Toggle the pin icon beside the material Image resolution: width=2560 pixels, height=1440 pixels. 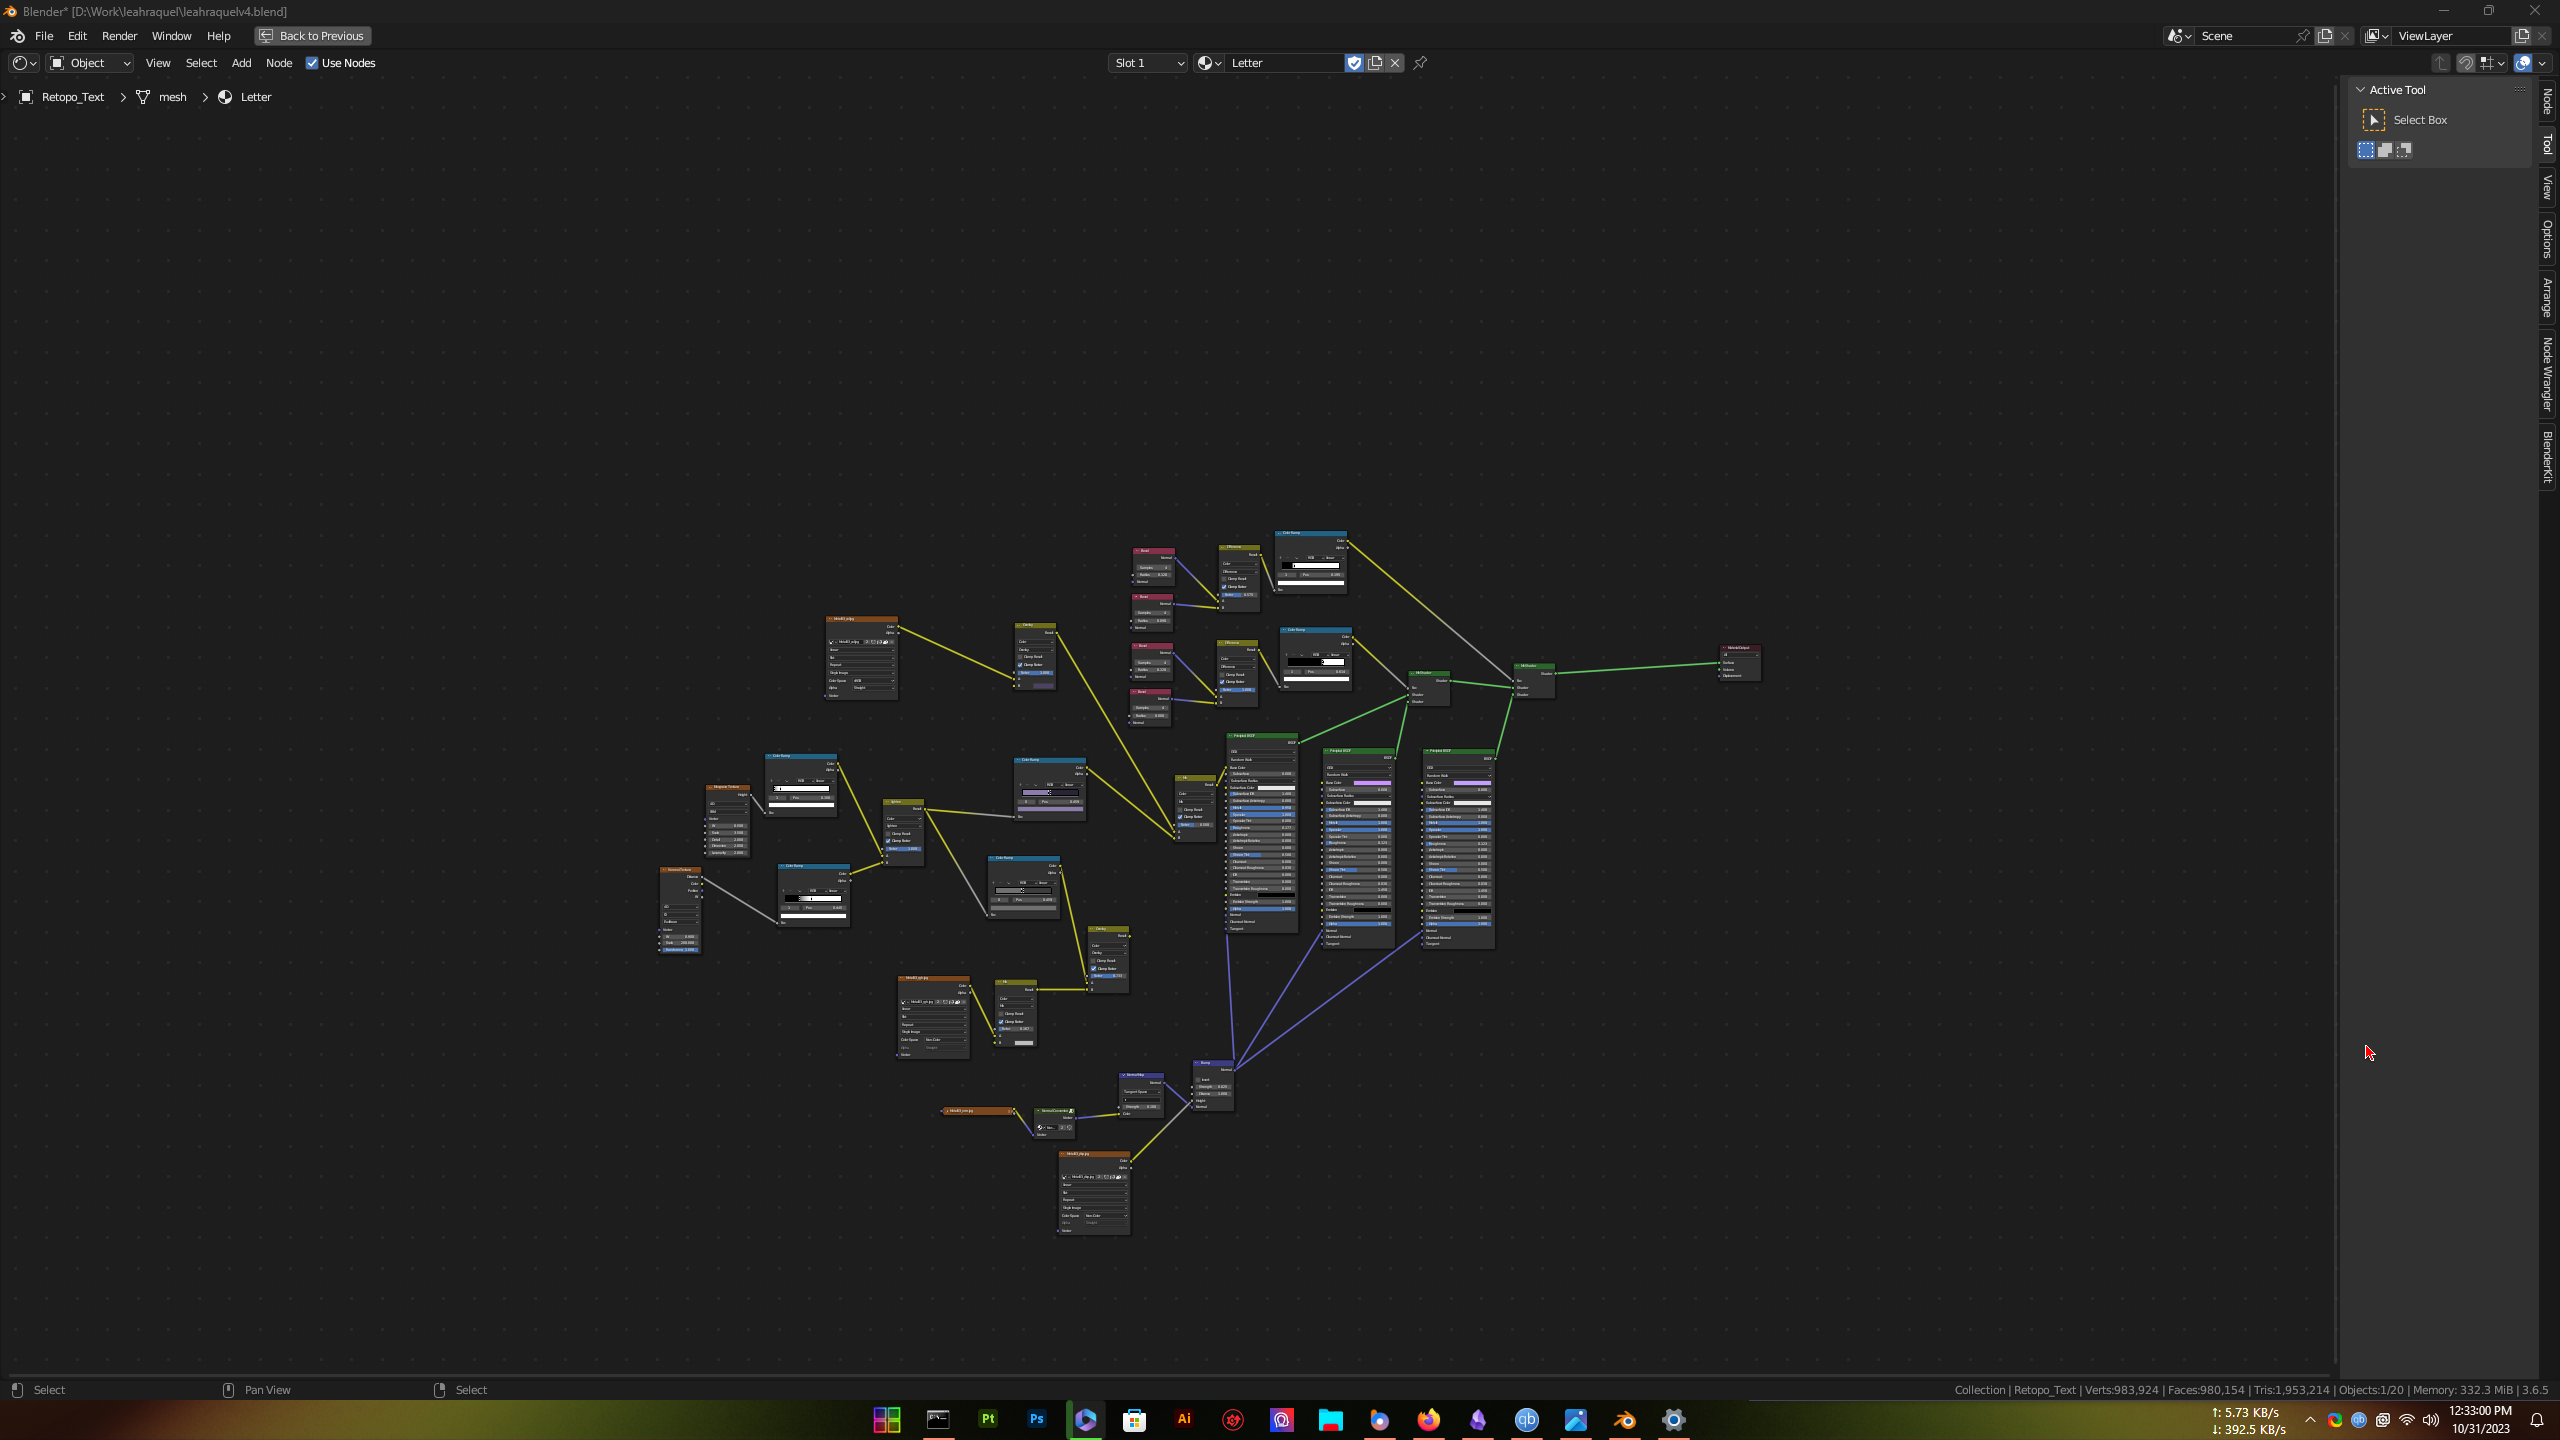(1420, 63)
